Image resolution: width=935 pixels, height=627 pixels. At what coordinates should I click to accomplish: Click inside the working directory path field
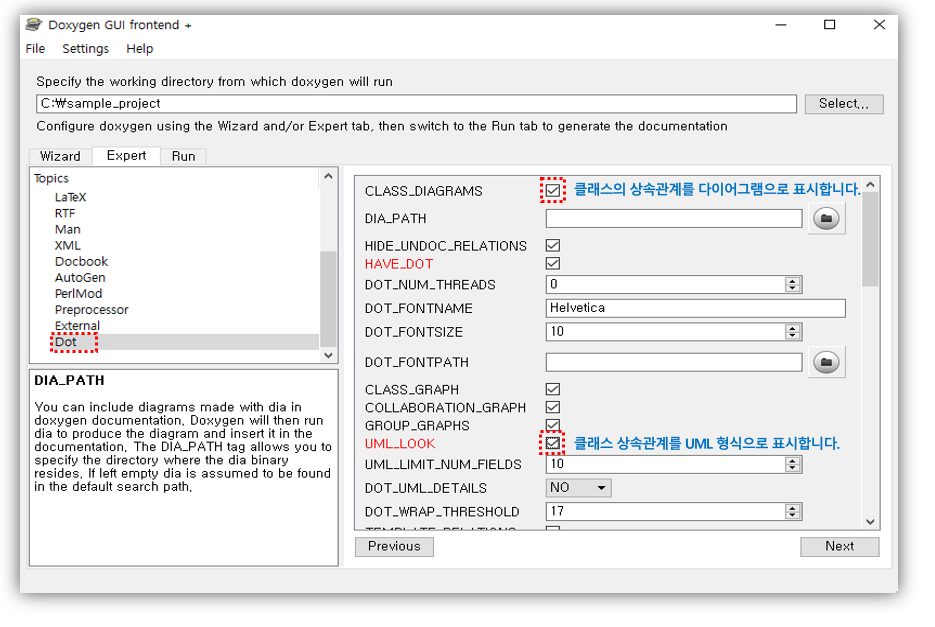click(x=400, y=103)
